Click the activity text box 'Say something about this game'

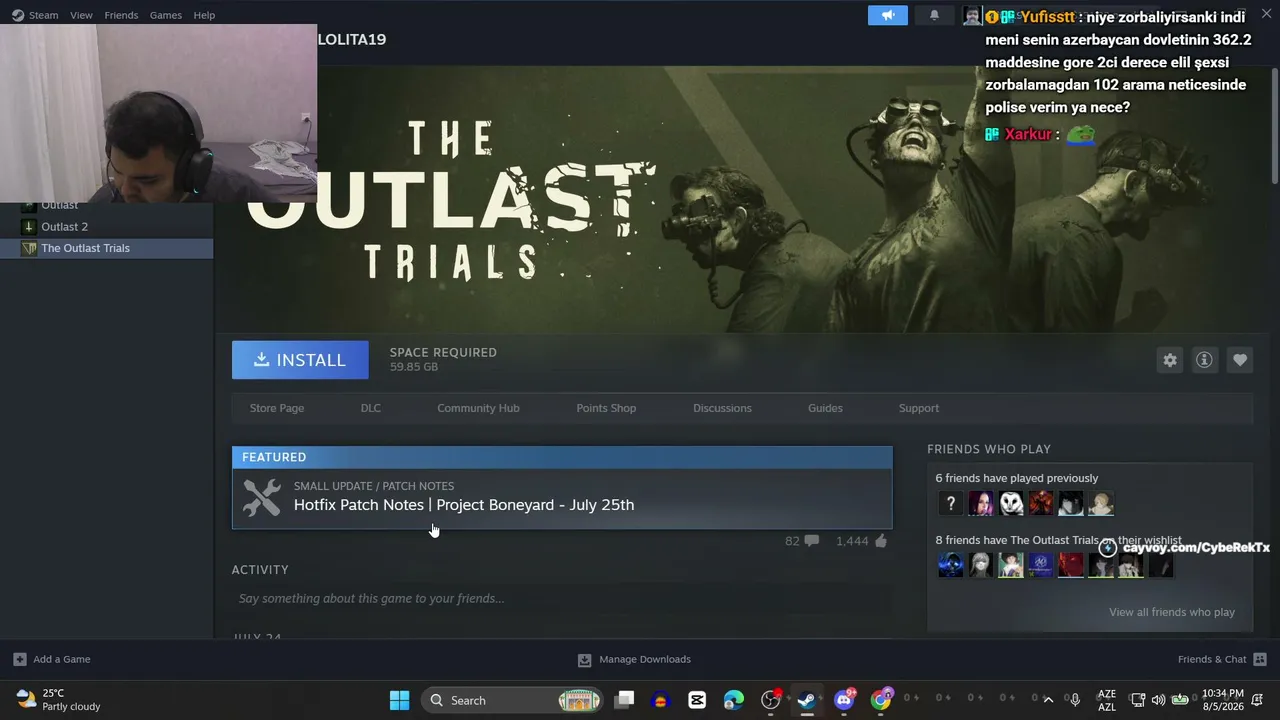point(562,598)
